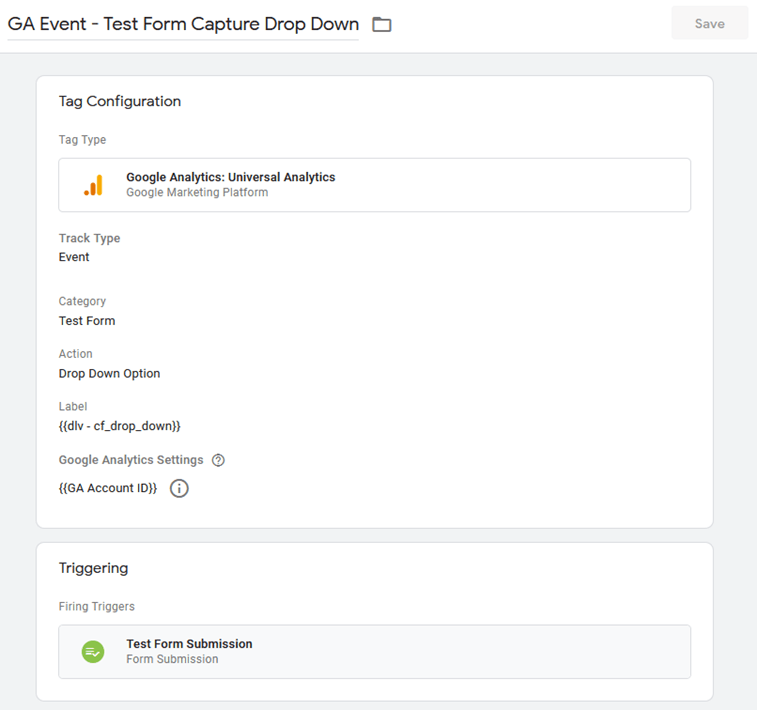
Task: Click the Action value Drop Down Option
Action: (109, 374)
